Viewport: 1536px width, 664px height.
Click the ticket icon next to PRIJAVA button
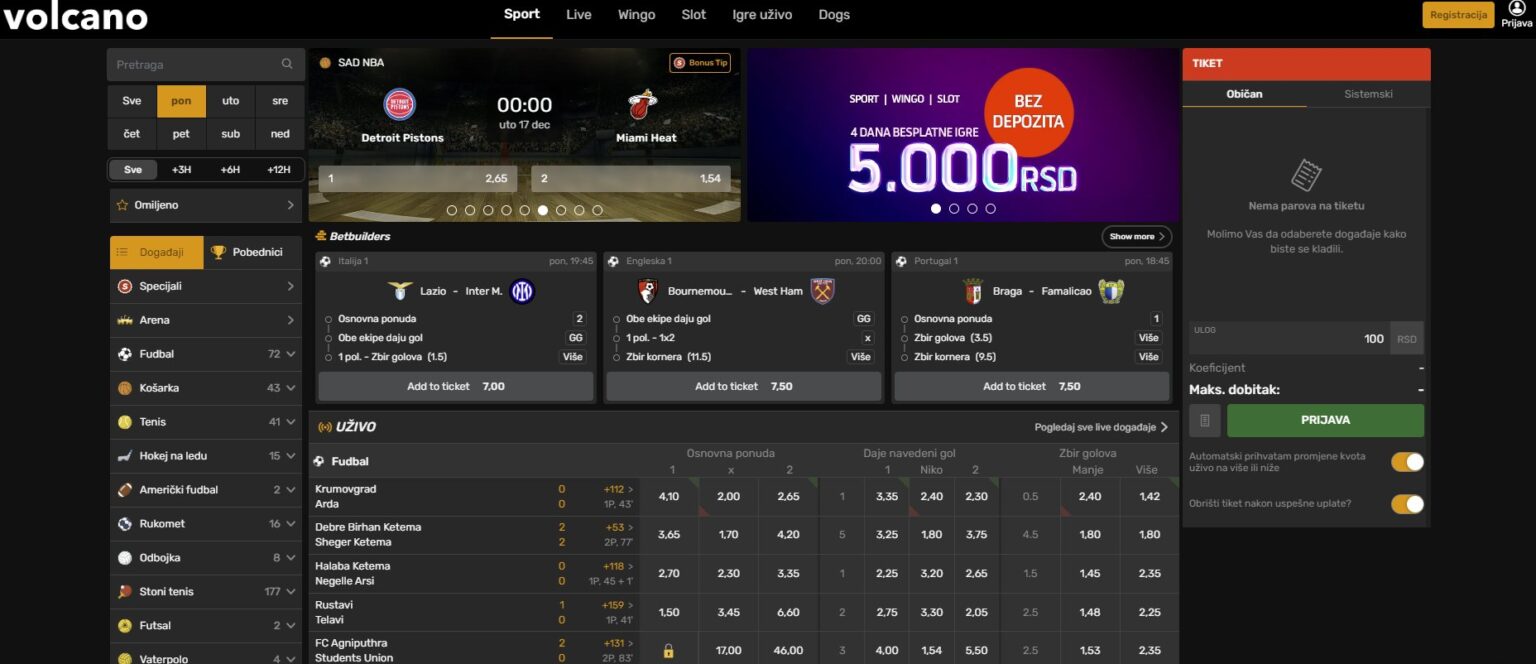pos(1204,420)
